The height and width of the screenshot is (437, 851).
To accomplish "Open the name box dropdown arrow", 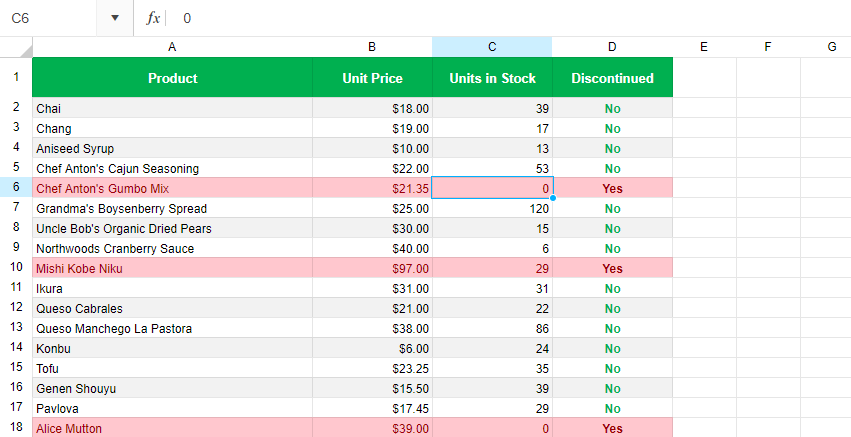I will pyautogui.click(x=115, y=18).
